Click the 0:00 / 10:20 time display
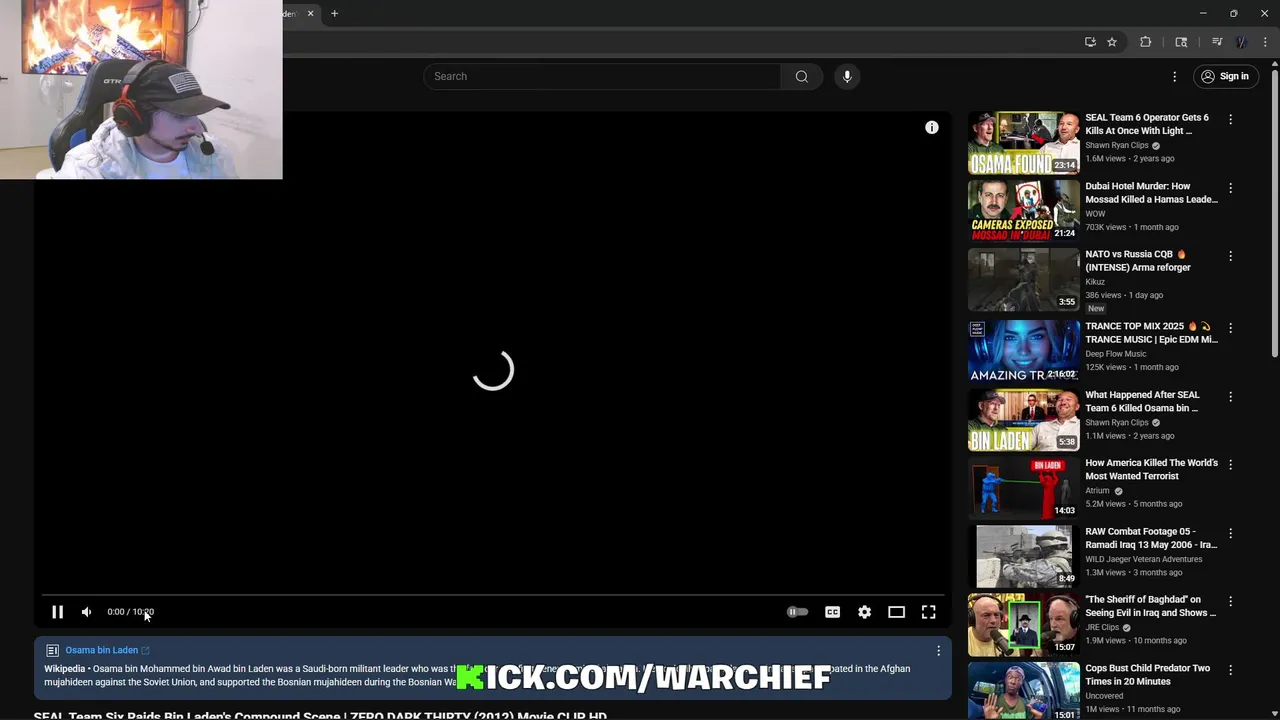The height and width of the screenshot is (720, 1280). (x=131, y=612)
